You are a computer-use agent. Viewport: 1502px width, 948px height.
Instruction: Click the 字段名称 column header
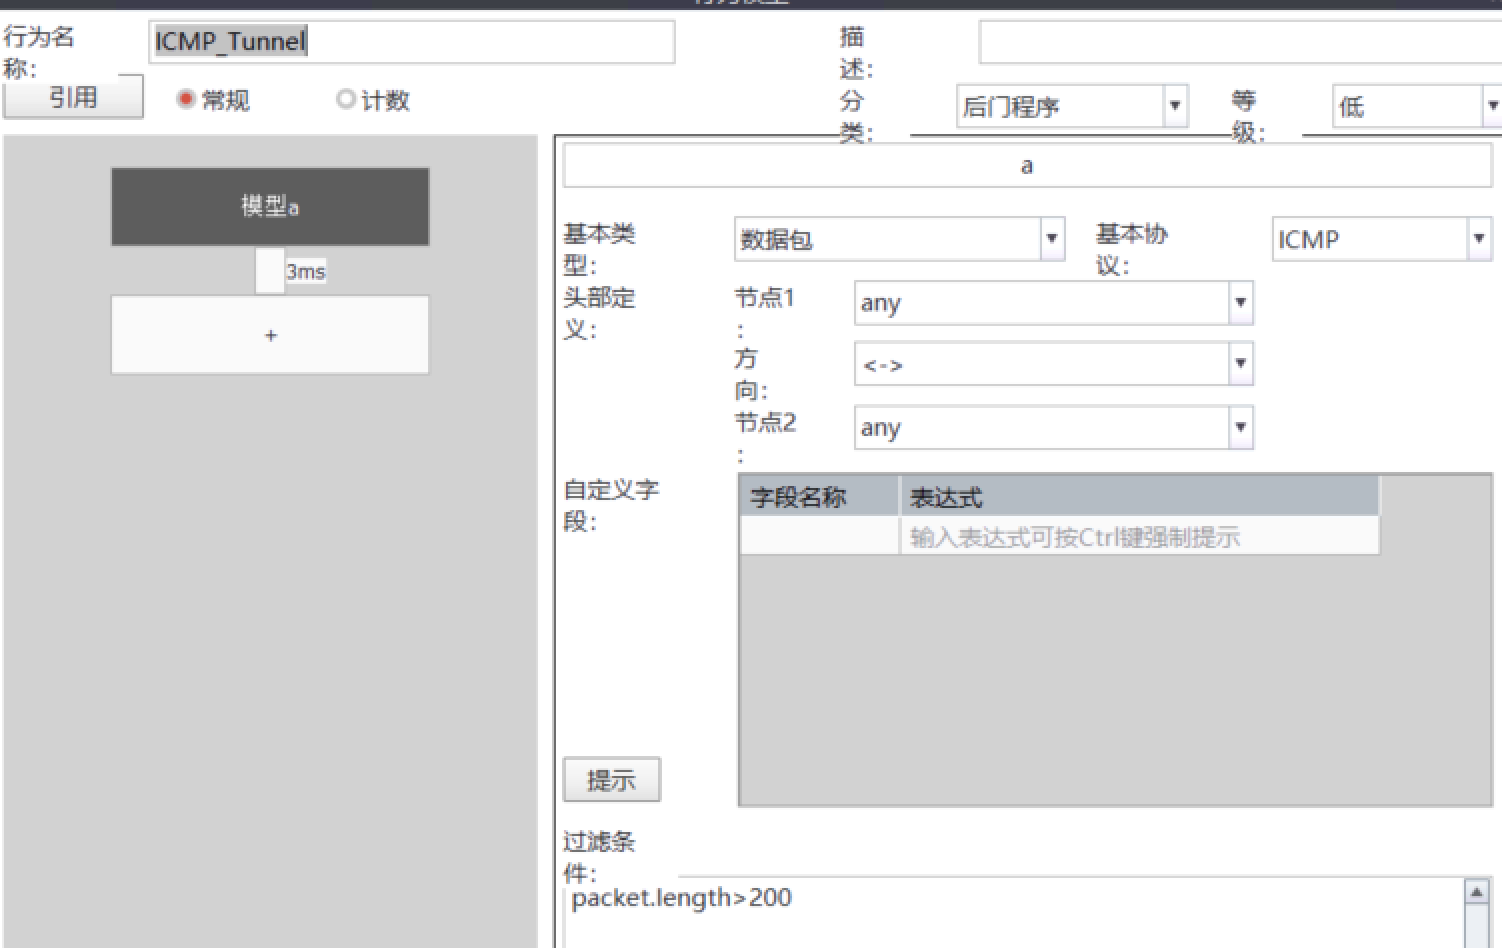click(819, 497)
